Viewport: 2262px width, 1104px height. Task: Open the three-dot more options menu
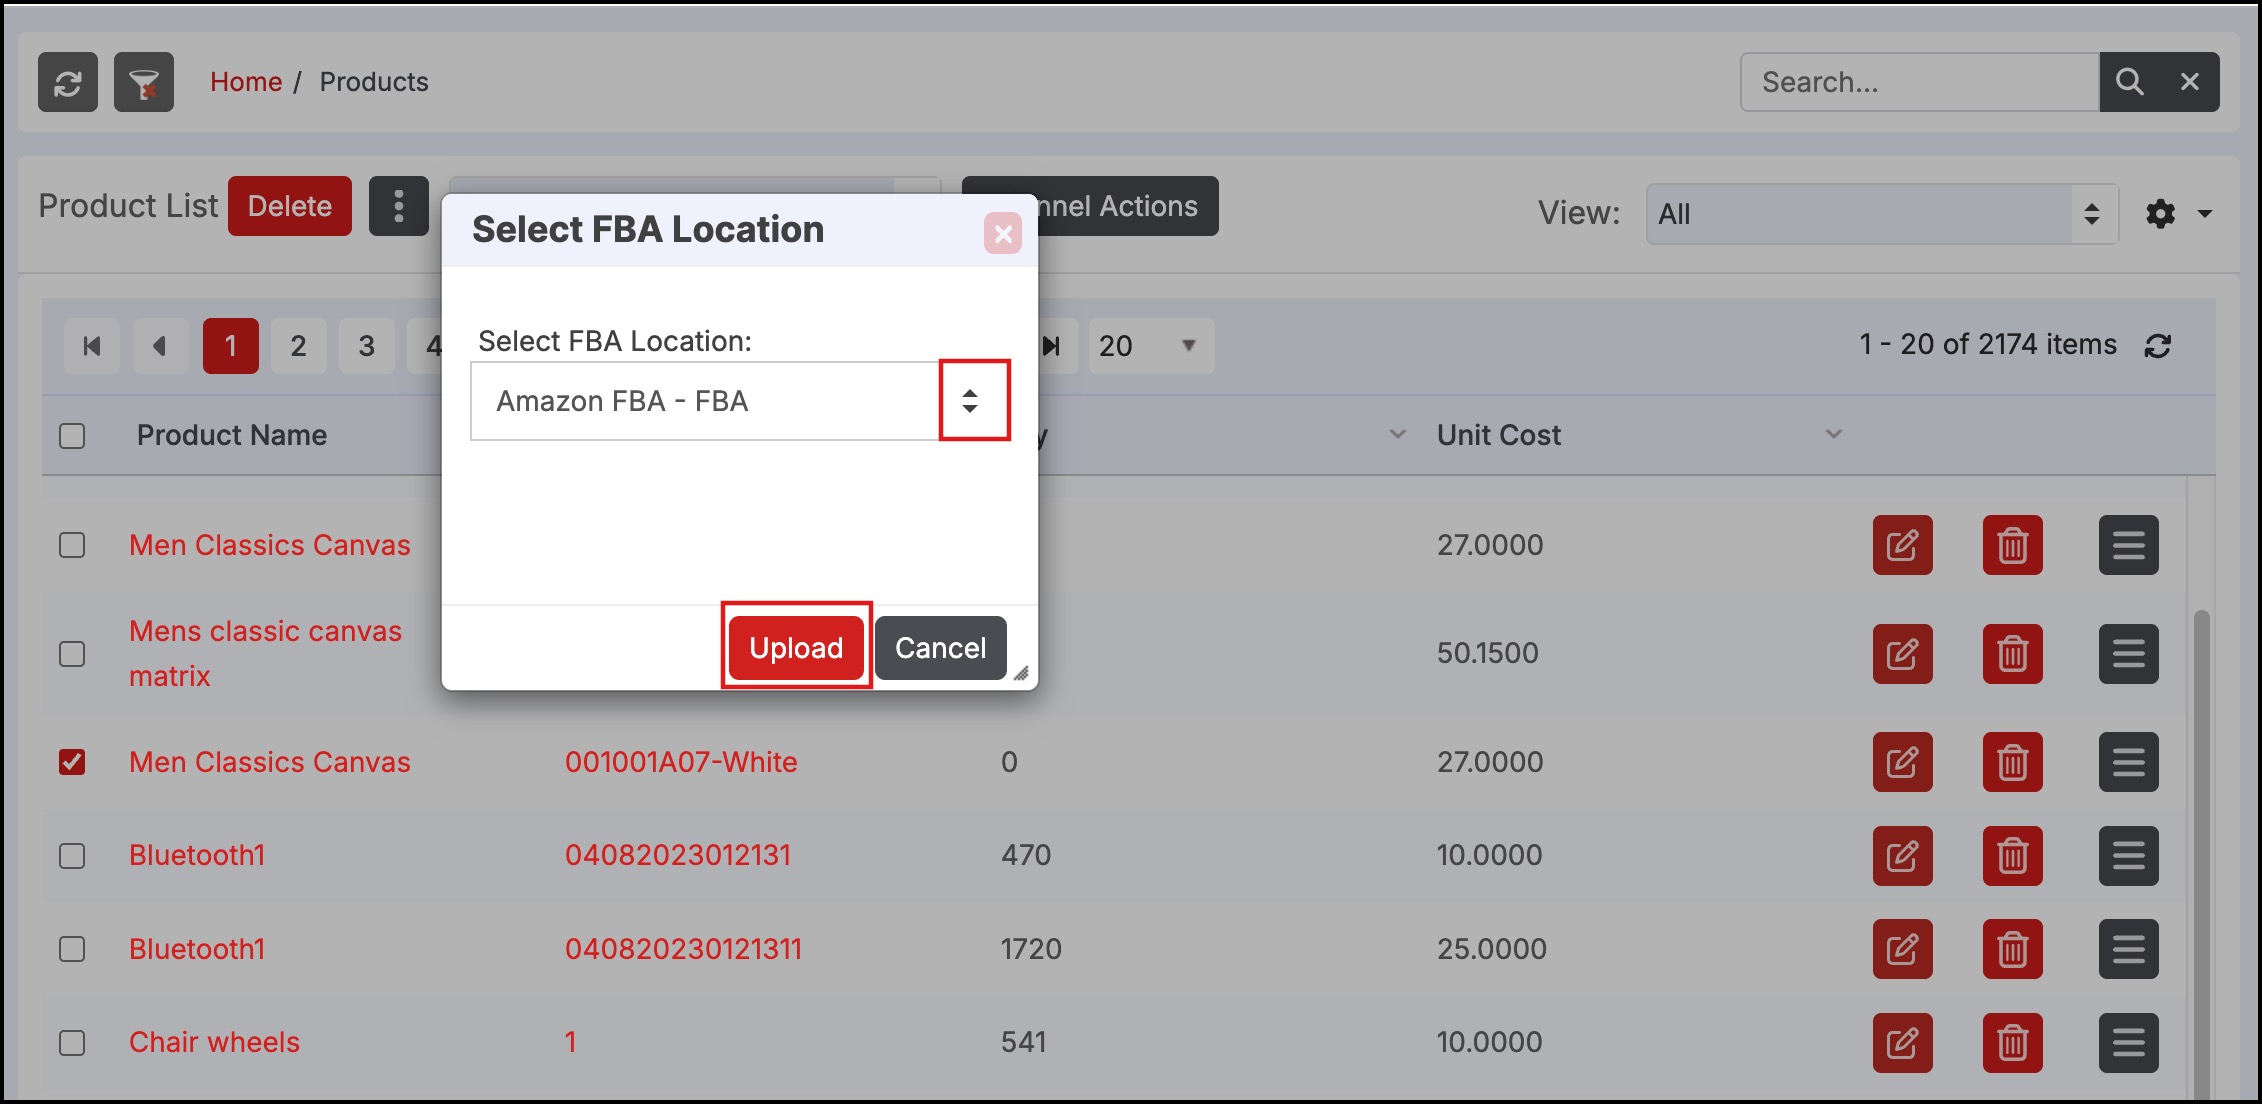(x=398, y=206)
